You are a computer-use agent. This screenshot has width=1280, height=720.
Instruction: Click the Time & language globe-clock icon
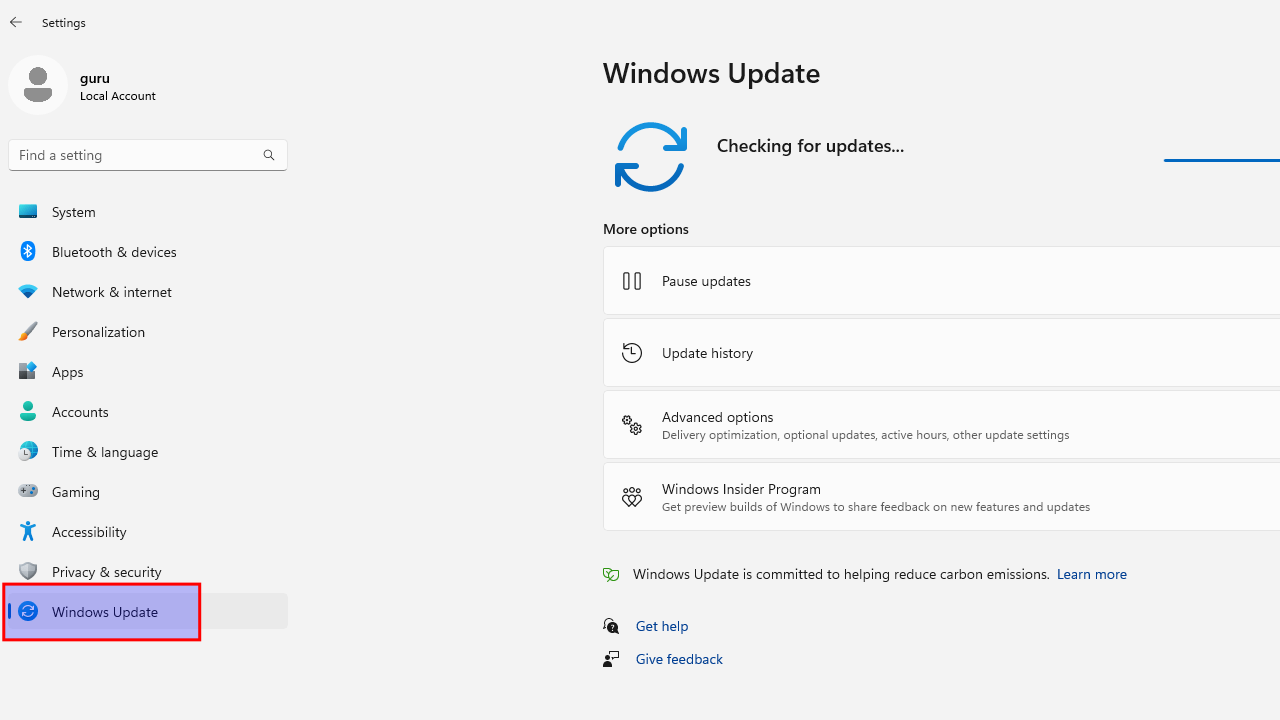[x=28, y=452]
